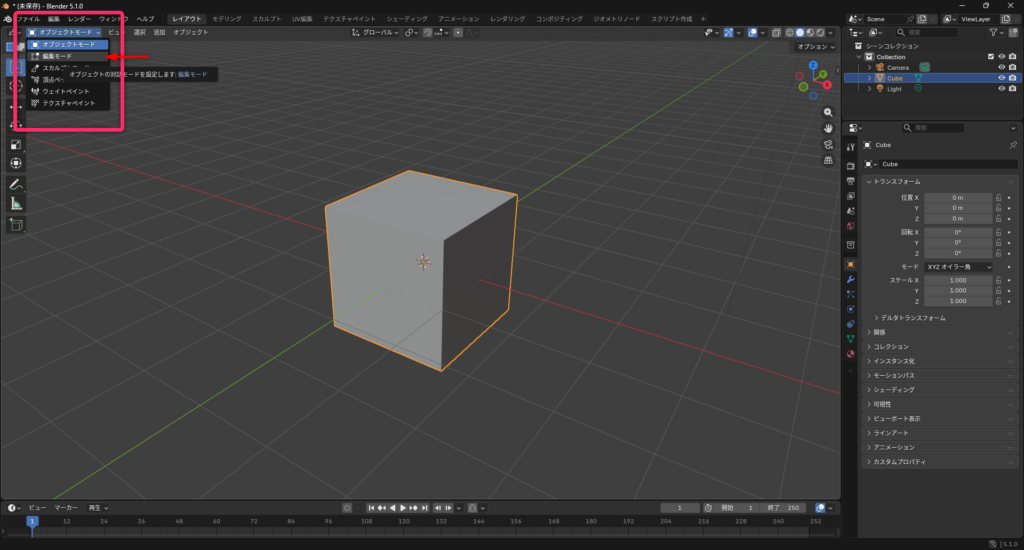Select rendered shading mode icon
This screenshot has width=1024, height=550.
820,32
